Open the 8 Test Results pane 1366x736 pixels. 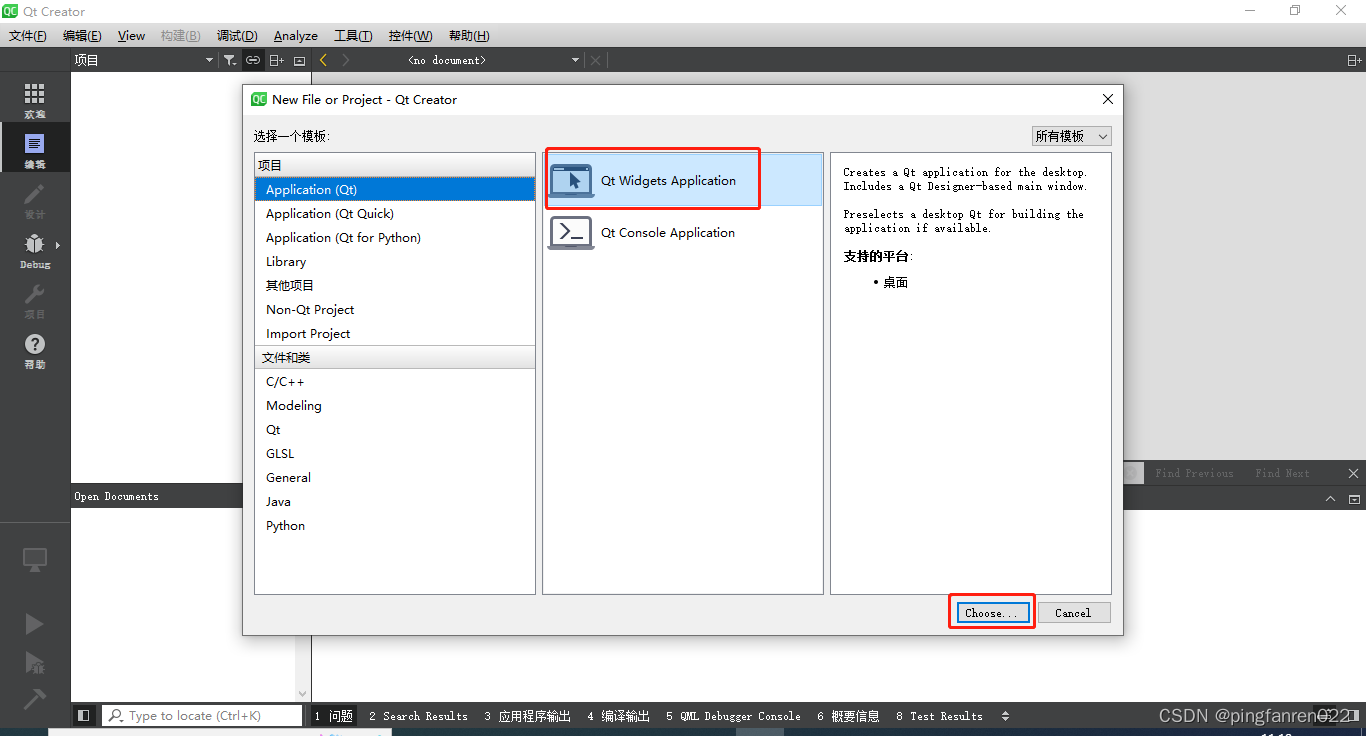click(939, 716)
